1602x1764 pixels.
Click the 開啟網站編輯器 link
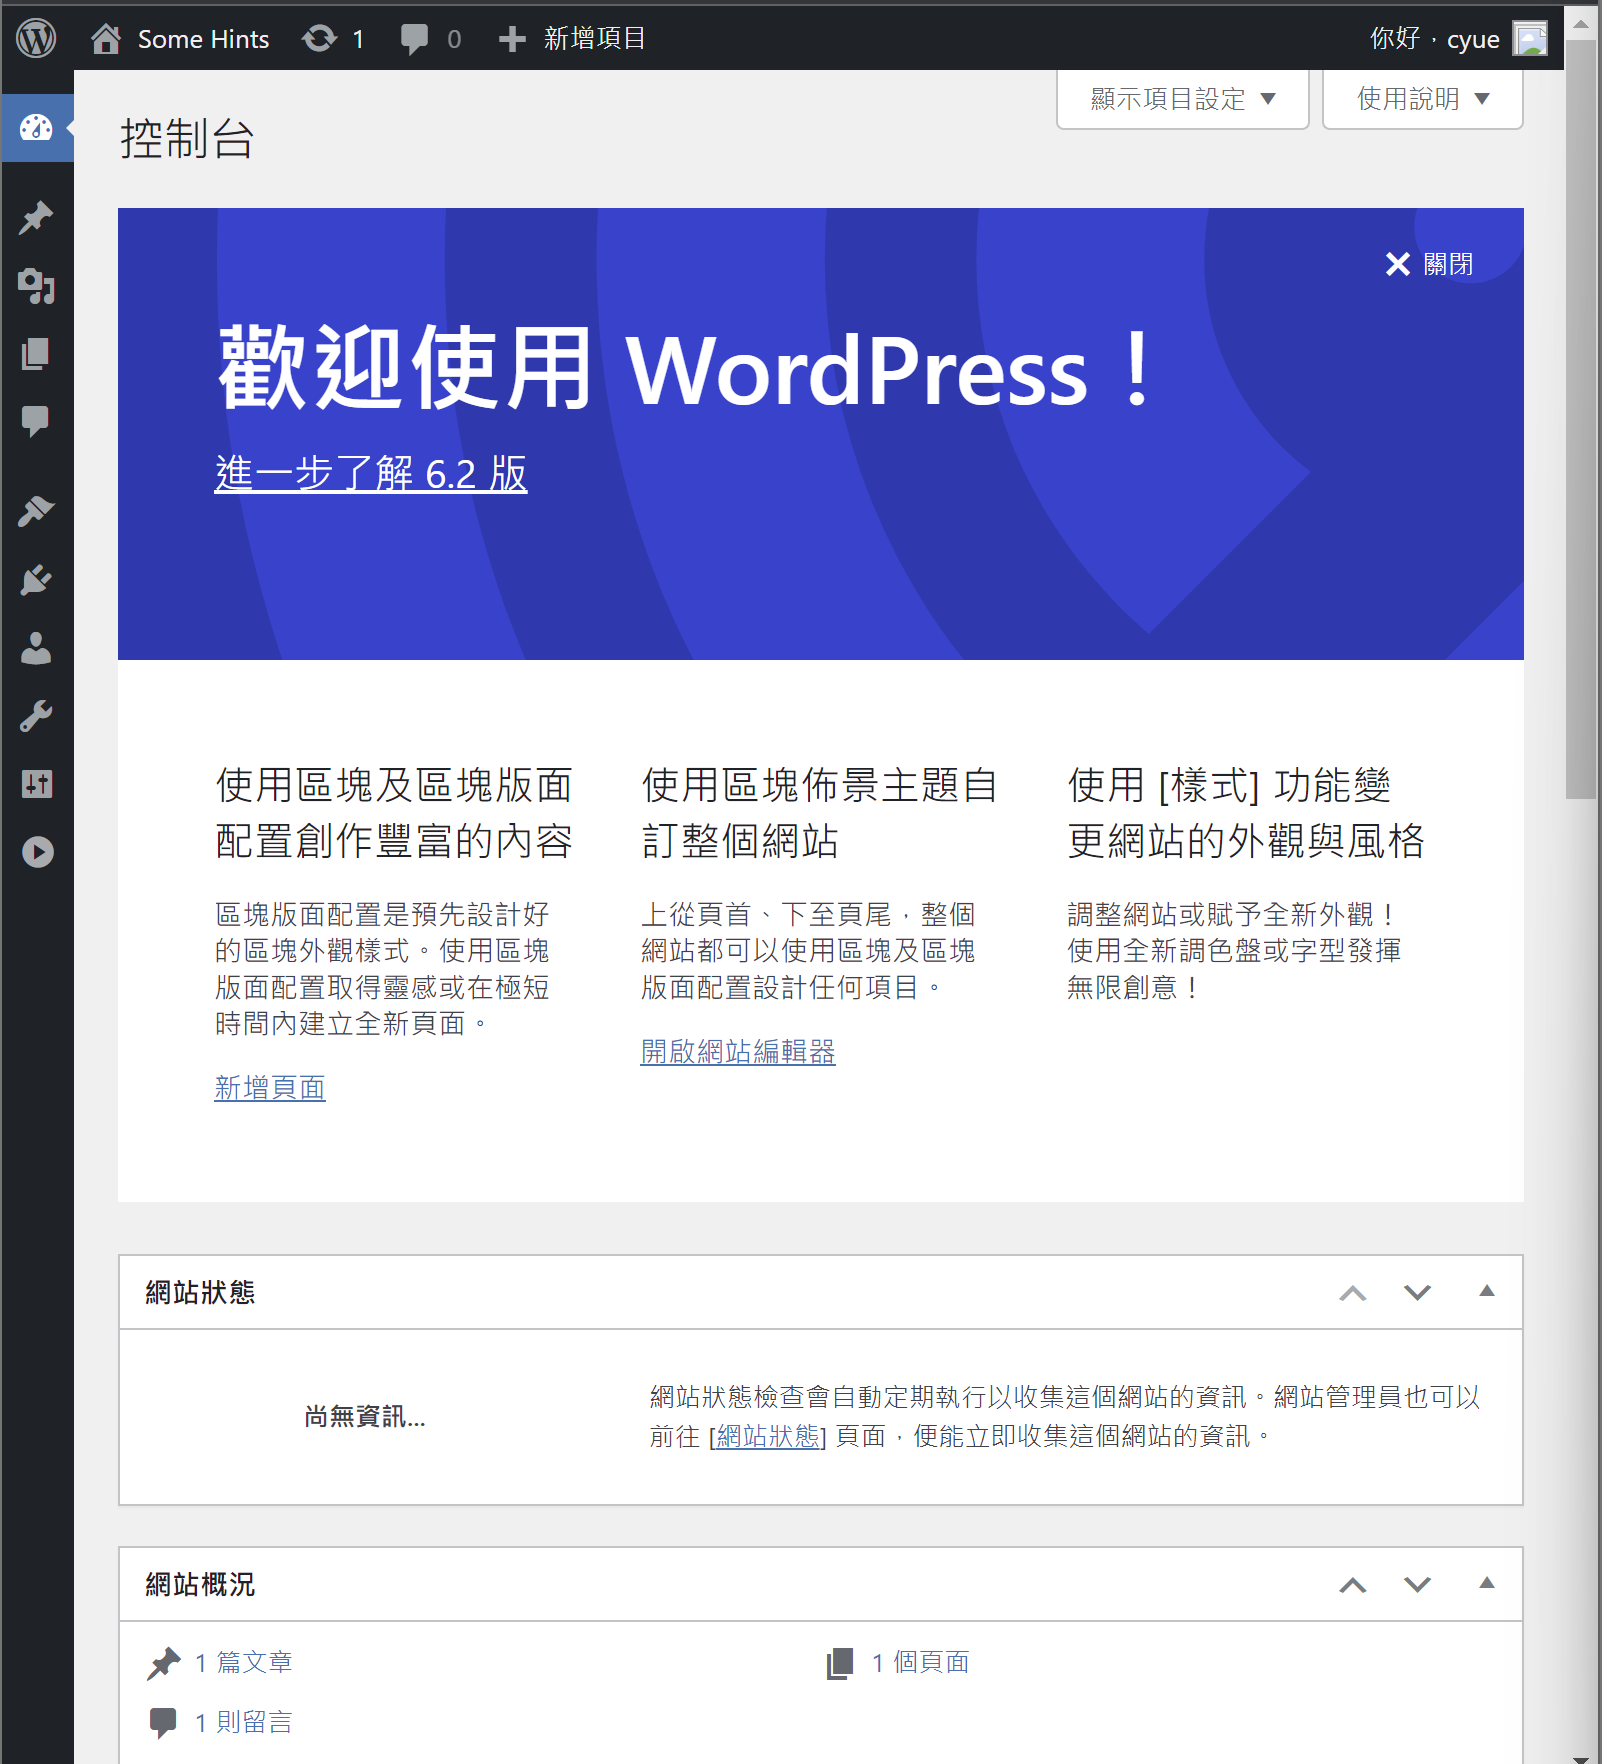(x=738, y=1052)
